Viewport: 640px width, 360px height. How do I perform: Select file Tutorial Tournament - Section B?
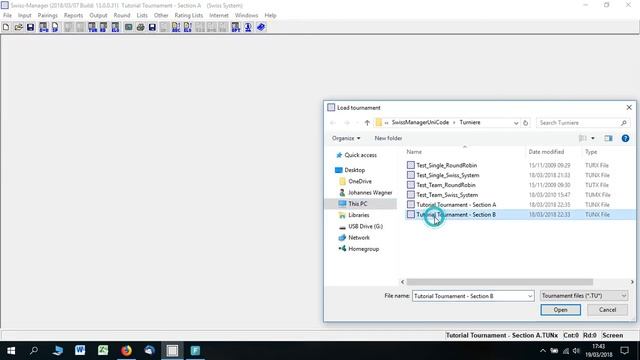click(456, 215)
